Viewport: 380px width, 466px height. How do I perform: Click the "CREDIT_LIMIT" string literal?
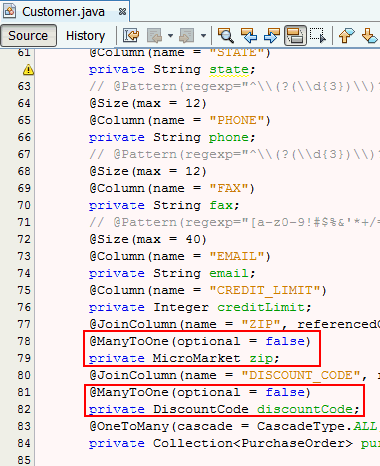click(264, 290)
